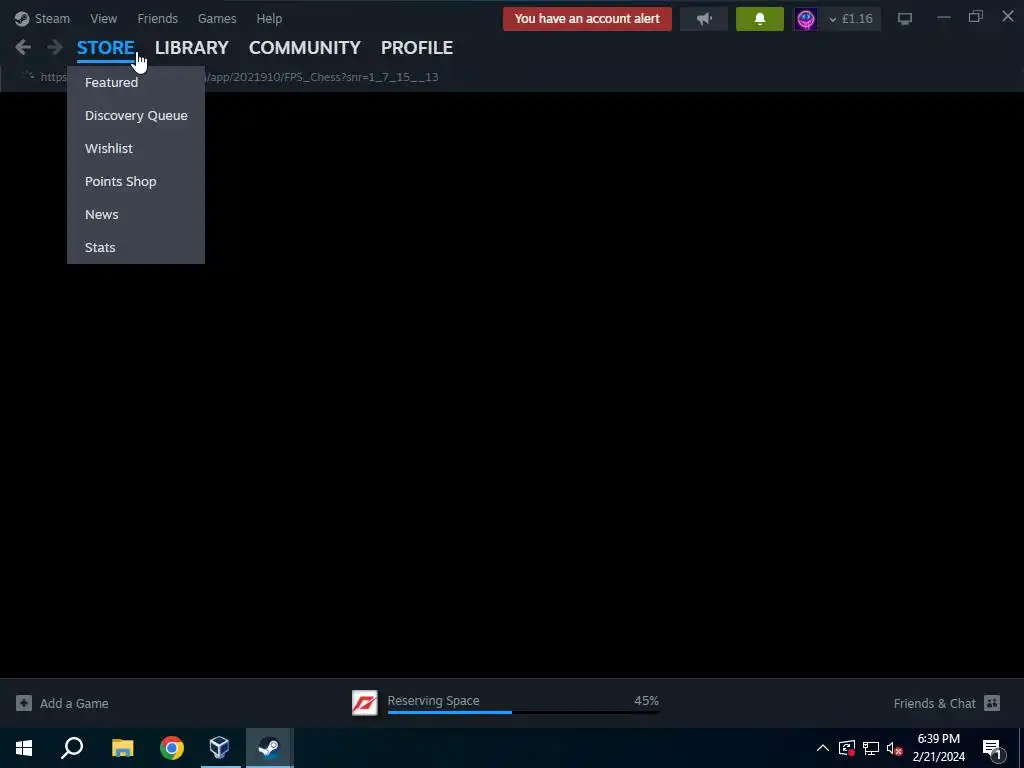
Task: Open VirtualBox cube icon in taskbar
Action: [x=219, y=748]
